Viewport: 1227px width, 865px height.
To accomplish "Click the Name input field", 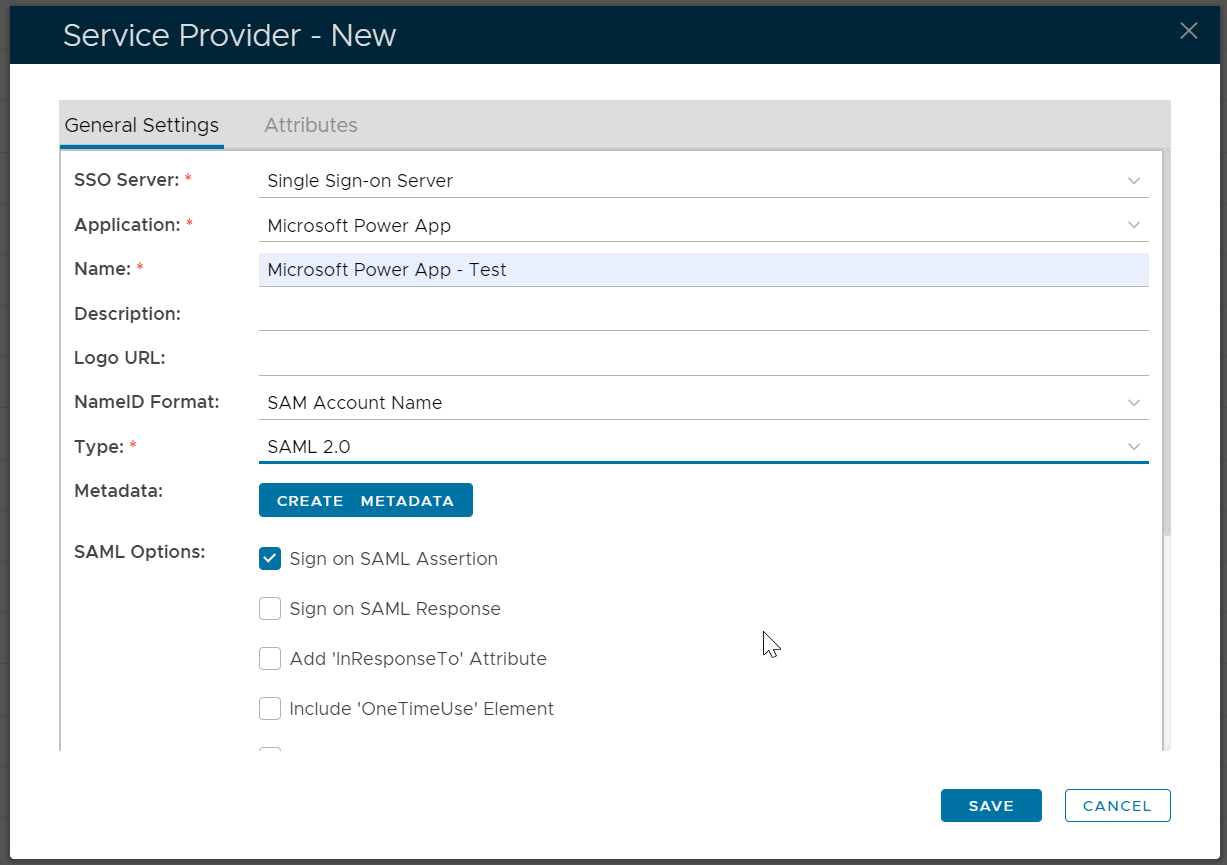I will [x=702, y=270].
